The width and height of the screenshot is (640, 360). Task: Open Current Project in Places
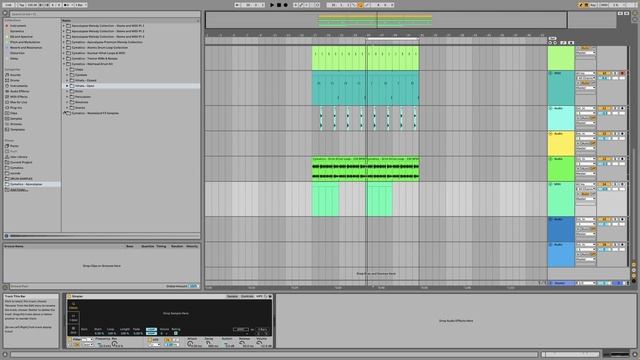coord(20,162)
